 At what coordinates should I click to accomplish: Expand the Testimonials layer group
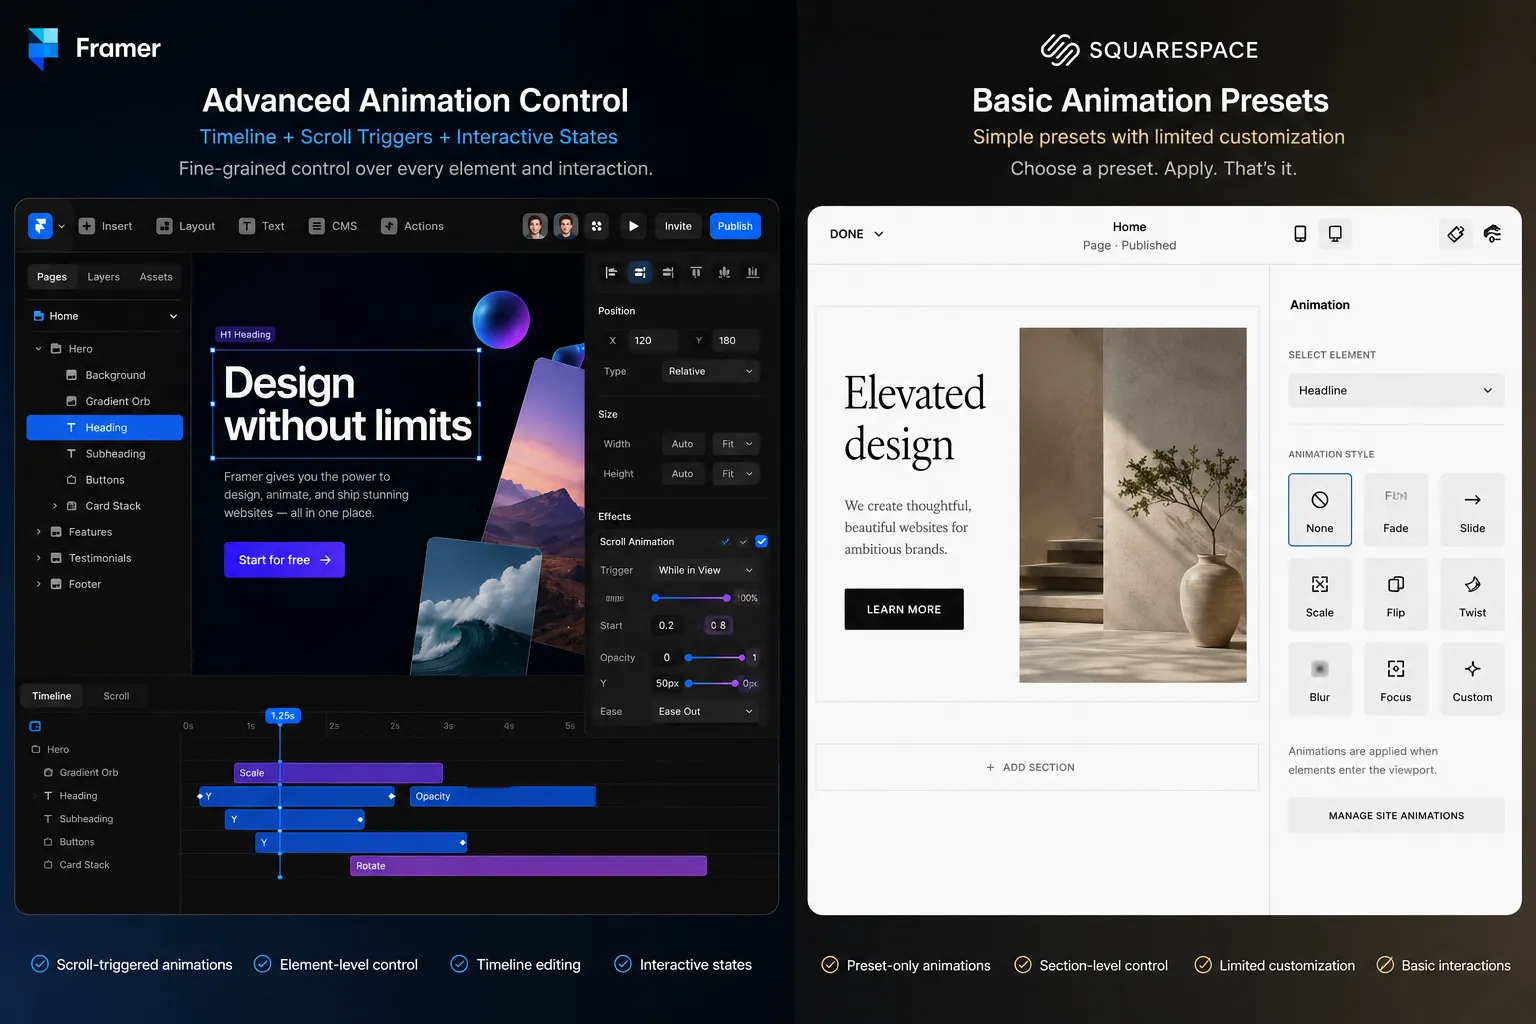pos(39,558)
